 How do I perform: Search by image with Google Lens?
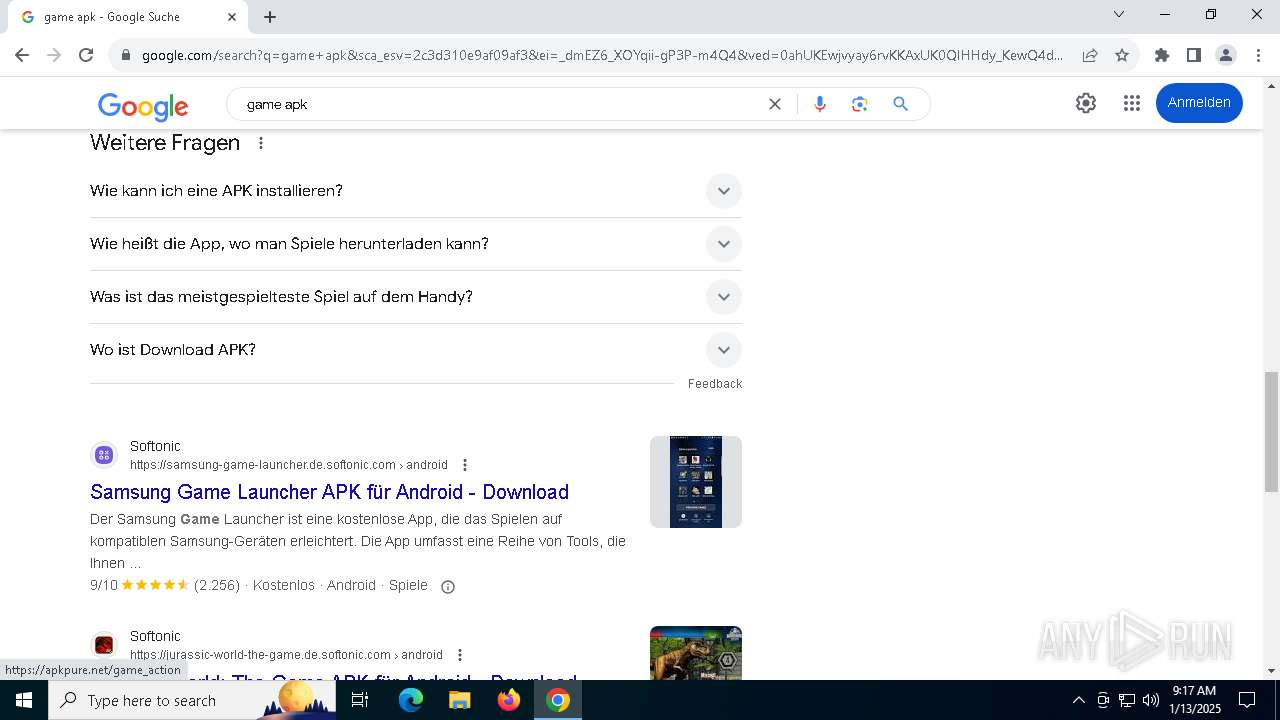tap(859, 104)
